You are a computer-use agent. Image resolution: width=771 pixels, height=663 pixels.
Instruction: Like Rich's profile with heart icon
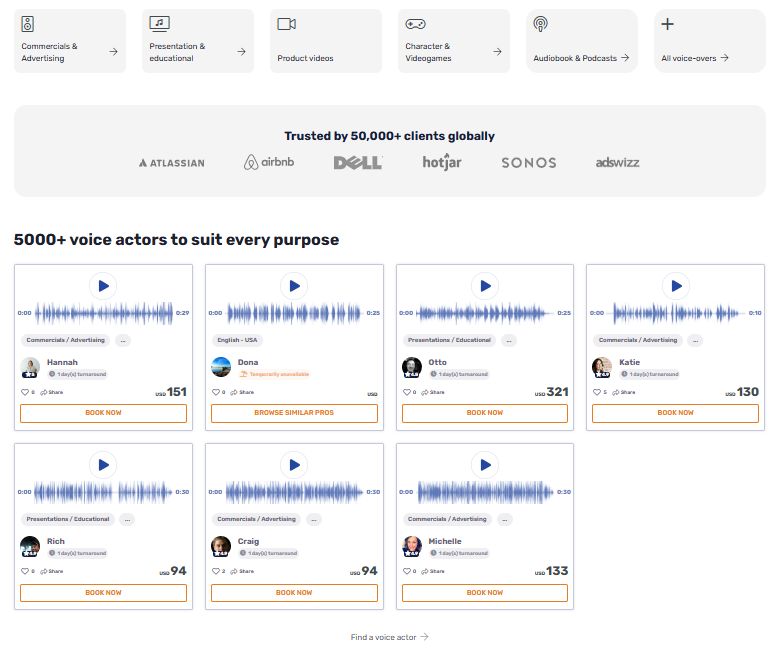click(x=25, y=572)
